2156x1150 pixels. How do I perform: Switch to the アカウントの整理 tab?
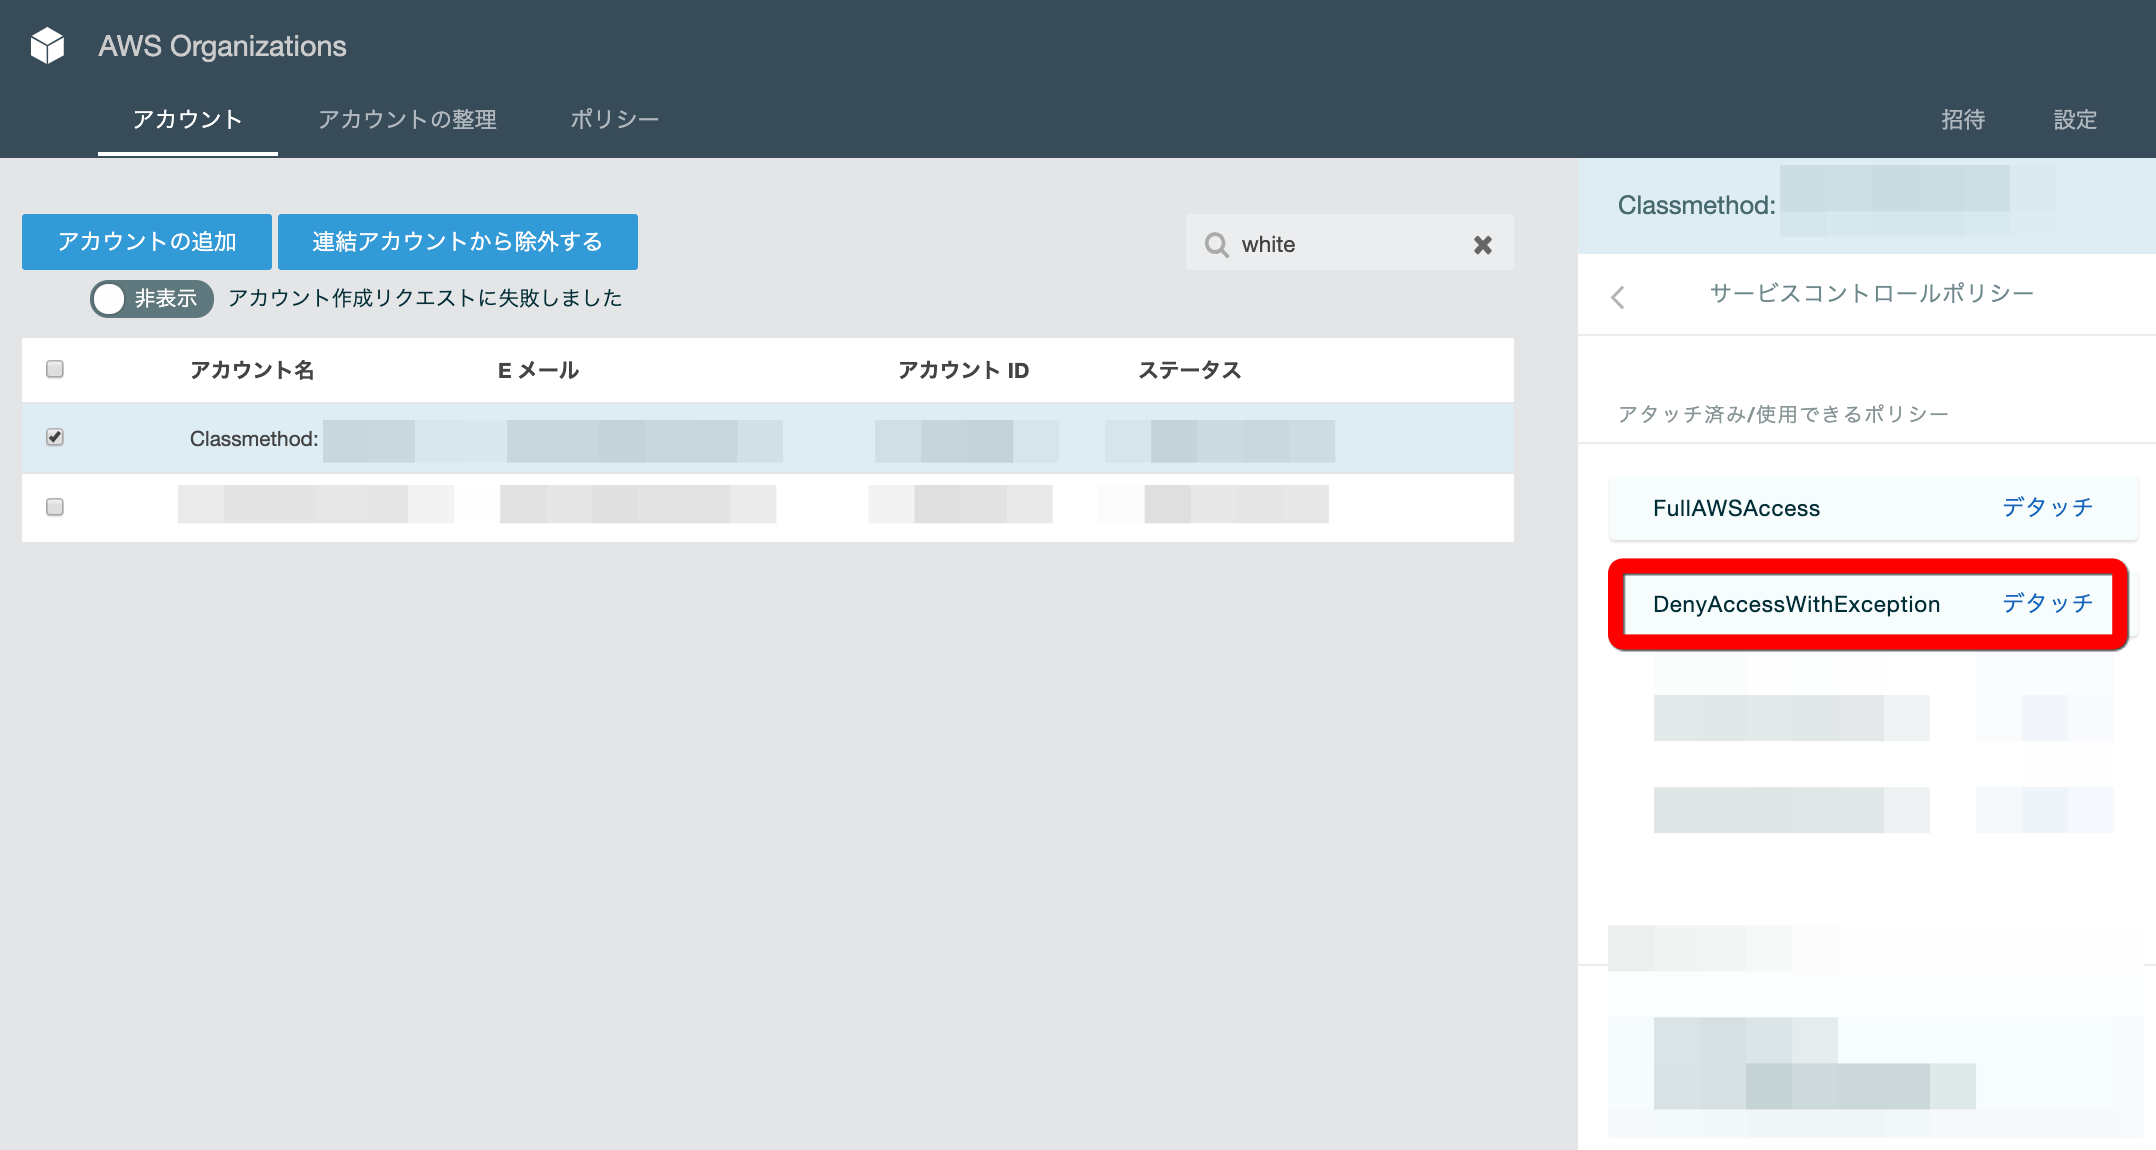407,119
